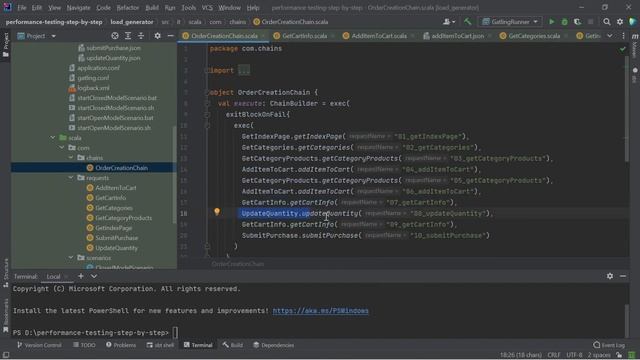Click the UTF-8 encoding in status bar

coord(574,355)
